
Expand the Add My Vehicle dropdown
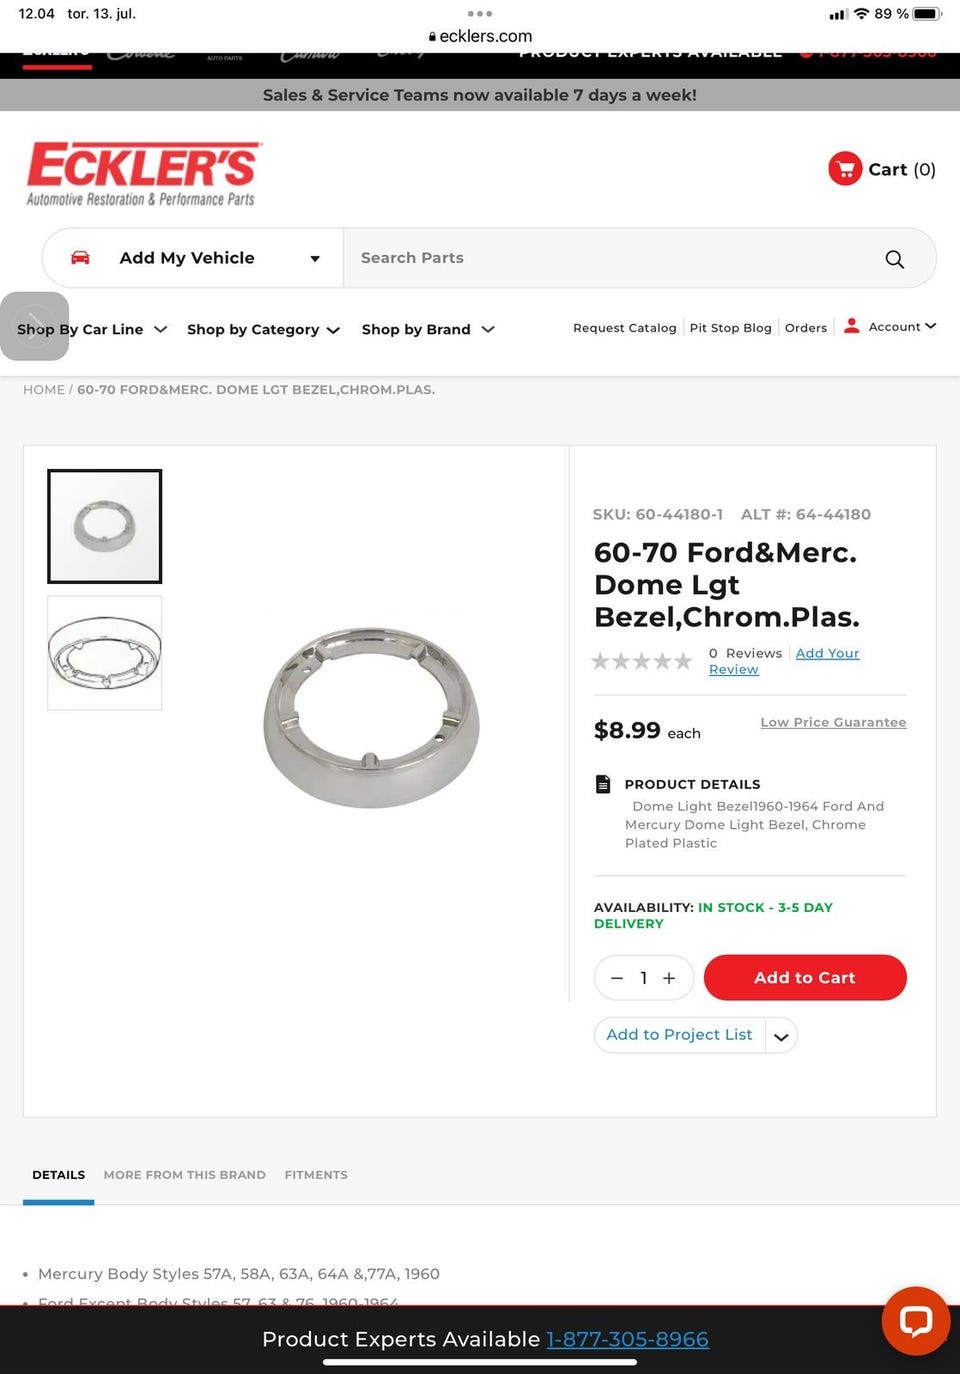[314, 259]
